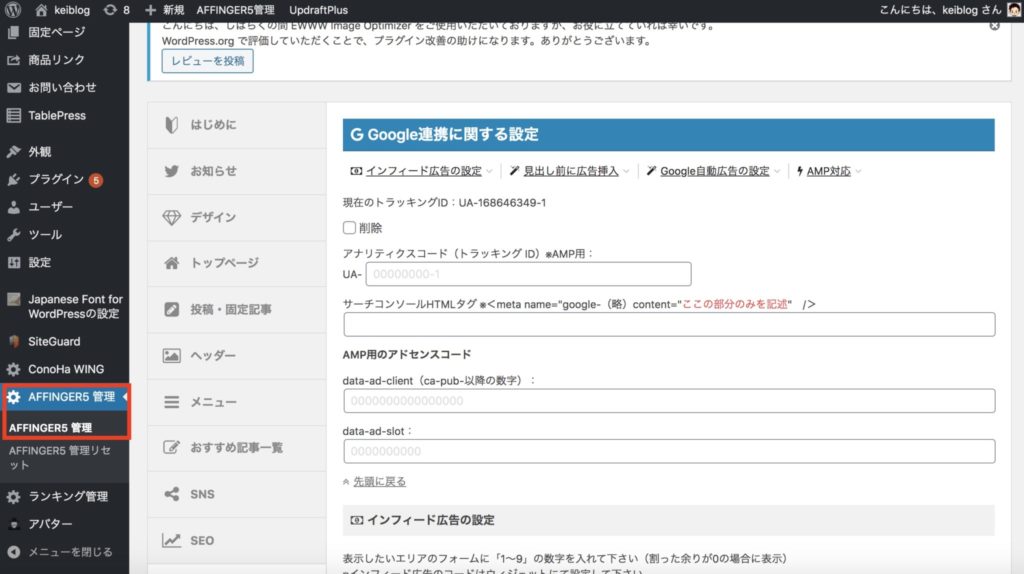Screen dimensions: 1024x574
Task: Expand the インフィード広告の設定 chevron
Action: [489, 172]
